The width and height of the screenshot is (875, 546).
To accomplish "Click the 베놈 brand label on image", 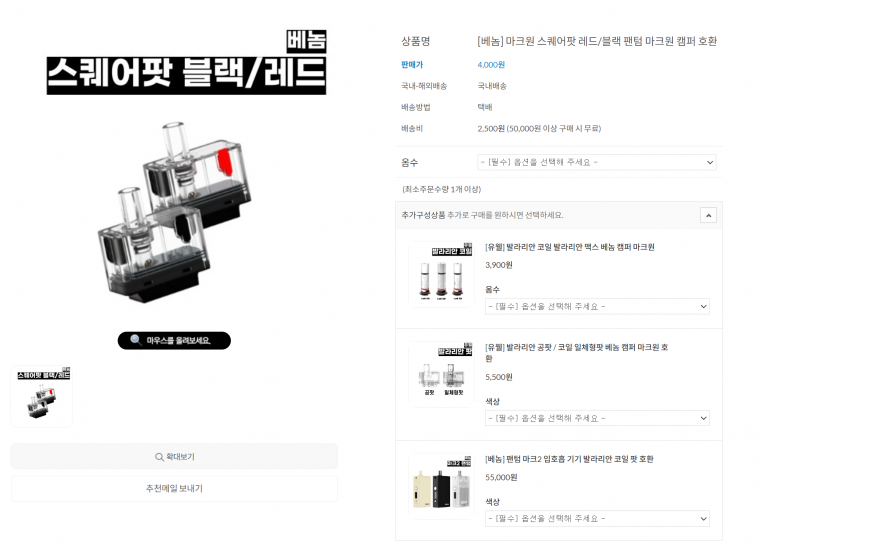I will coord(306,41).
